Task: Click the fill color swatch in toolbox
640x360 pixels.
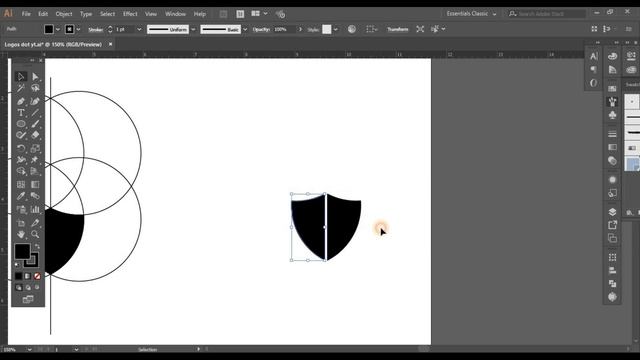Action: [x=22, y=251]
